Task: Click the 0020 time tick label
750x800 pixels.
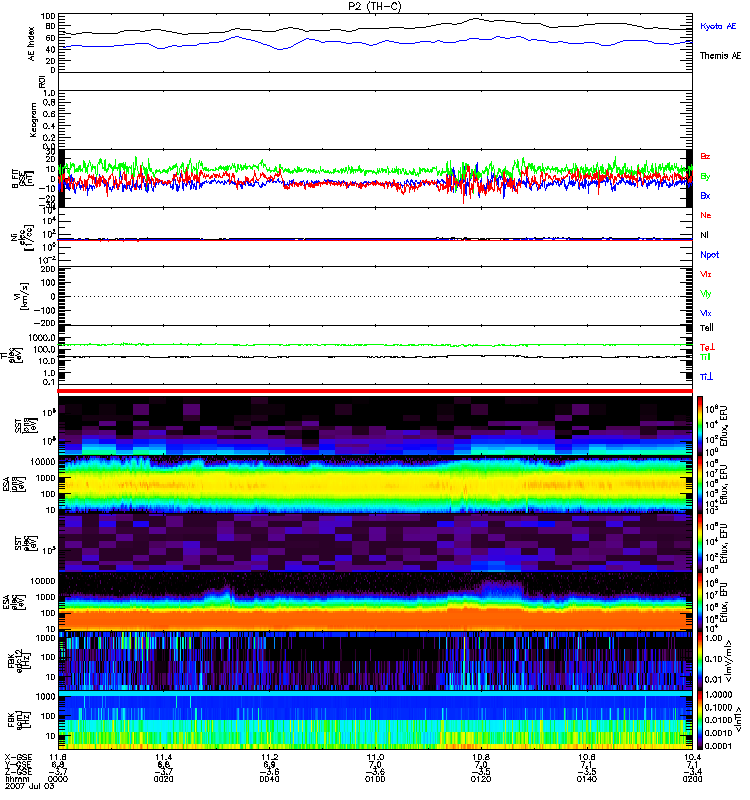Action: (x=164, y=779)
